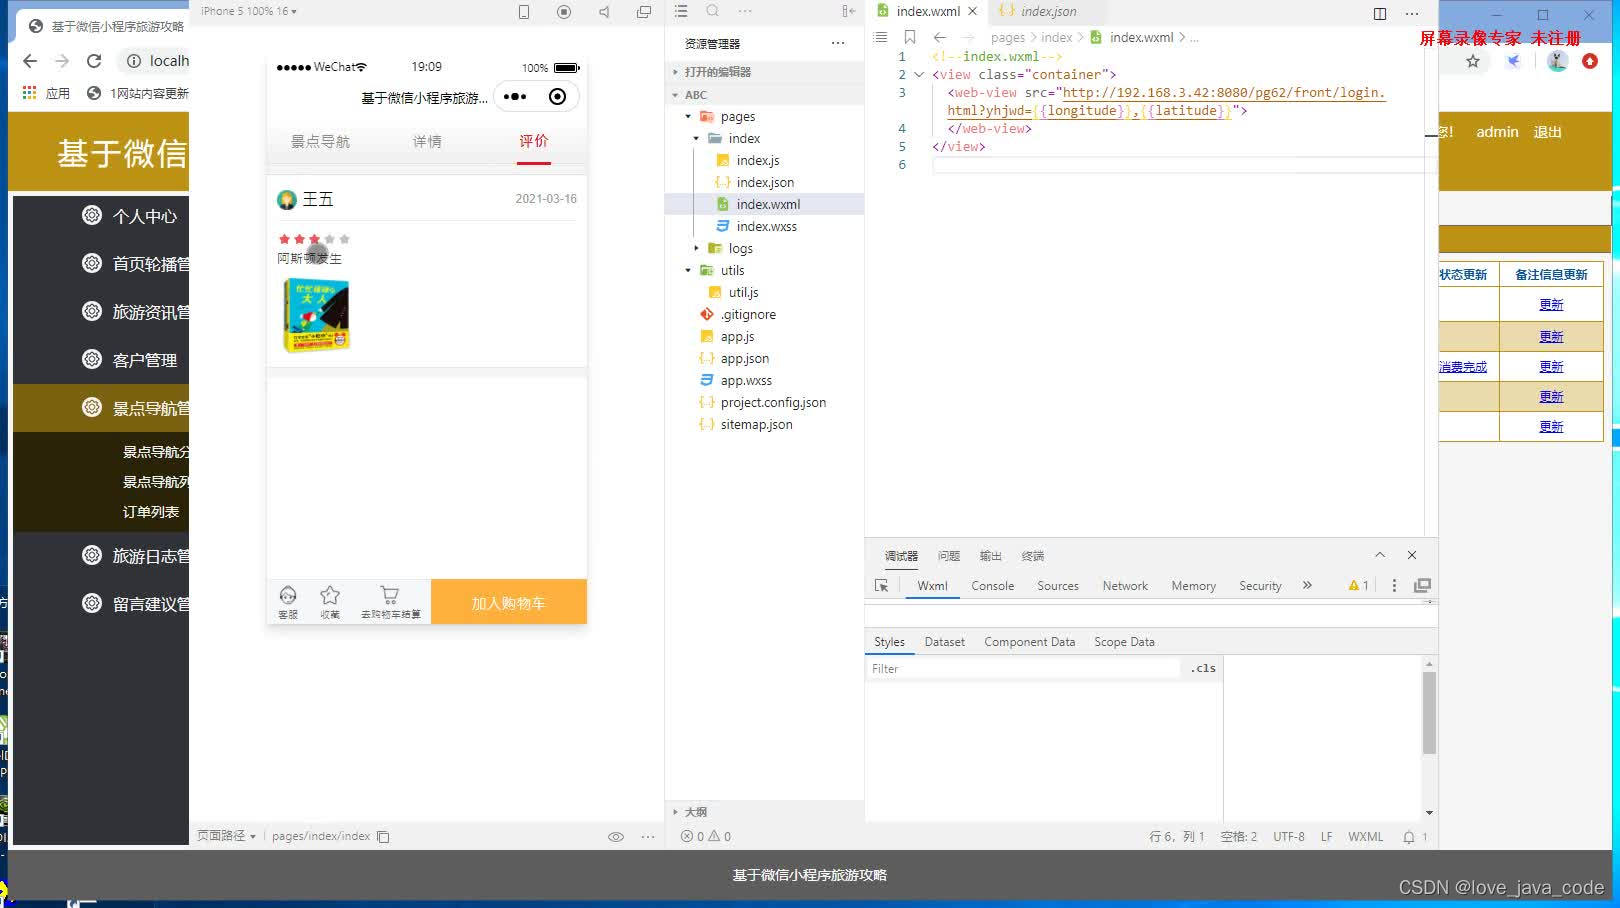Click the warning count in devtools toolbar
Screen dimensions: 1620x908
[1358, 586]
